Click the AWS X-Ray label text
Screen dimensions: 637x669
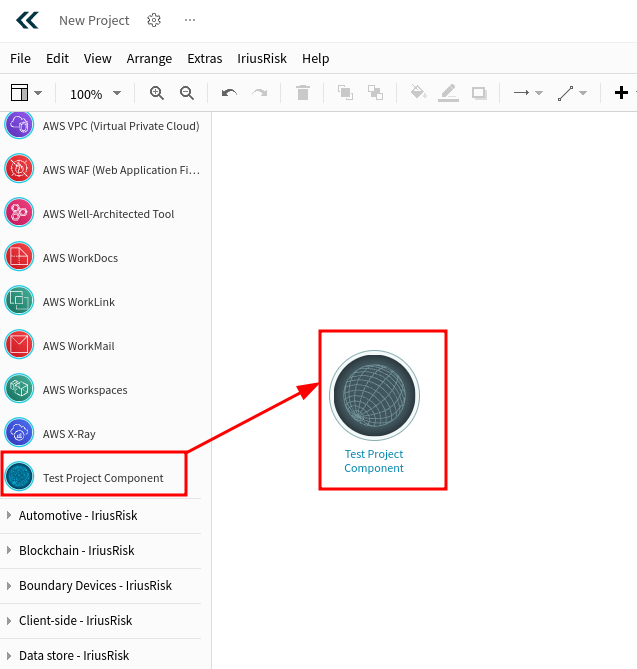[x=69, y=434]
